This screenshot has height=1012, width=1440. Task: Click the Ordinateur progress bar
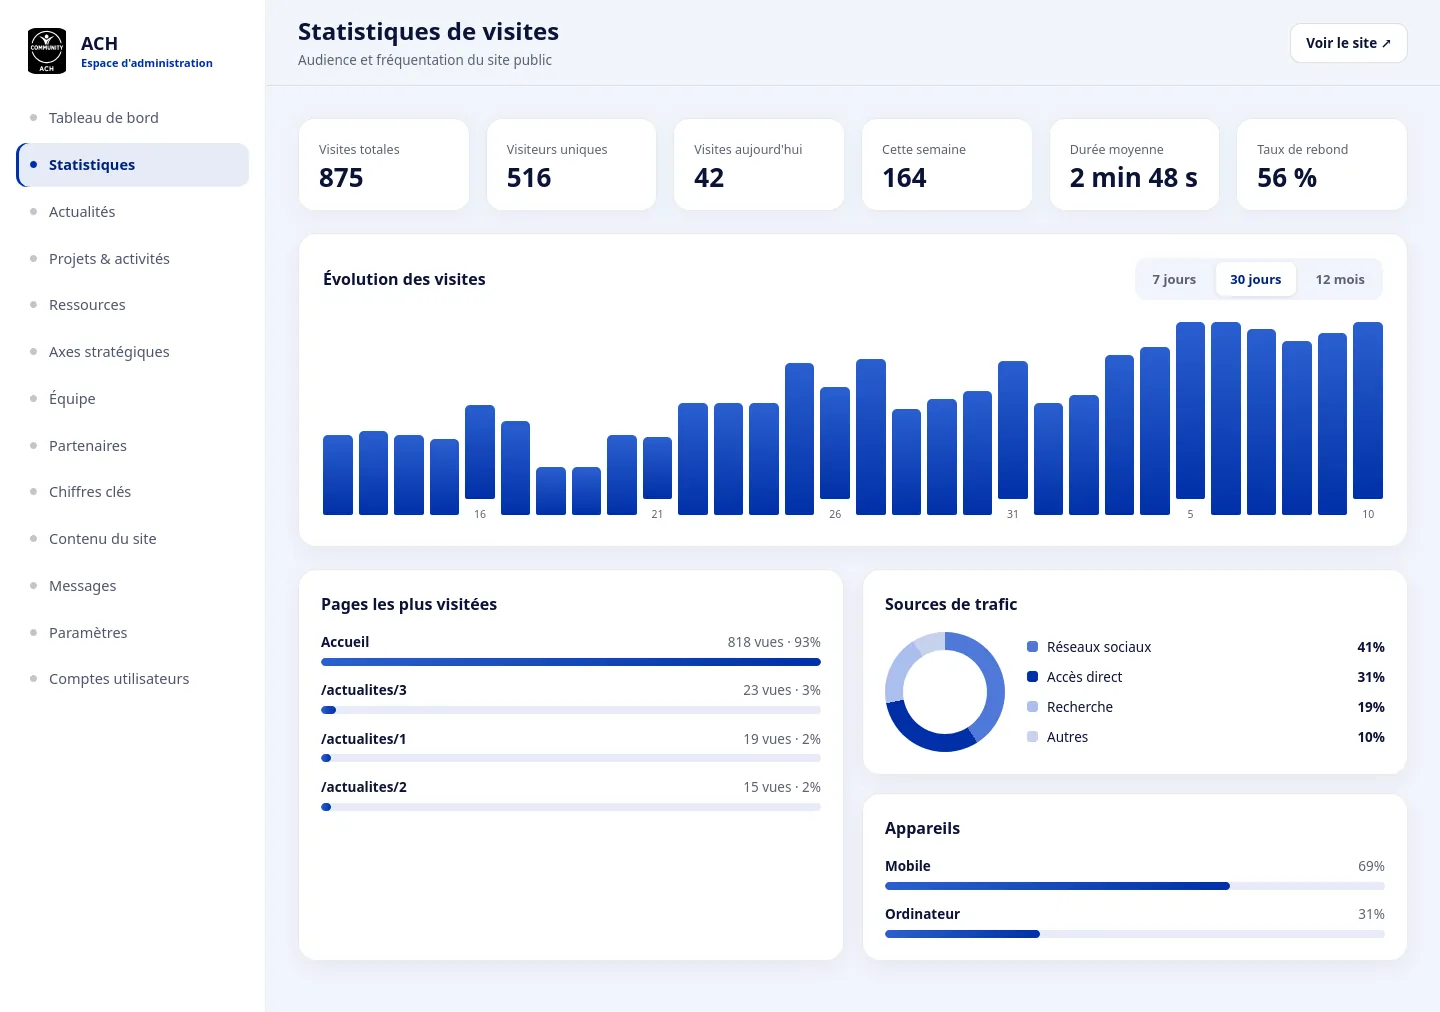[x=1135, y=934]
